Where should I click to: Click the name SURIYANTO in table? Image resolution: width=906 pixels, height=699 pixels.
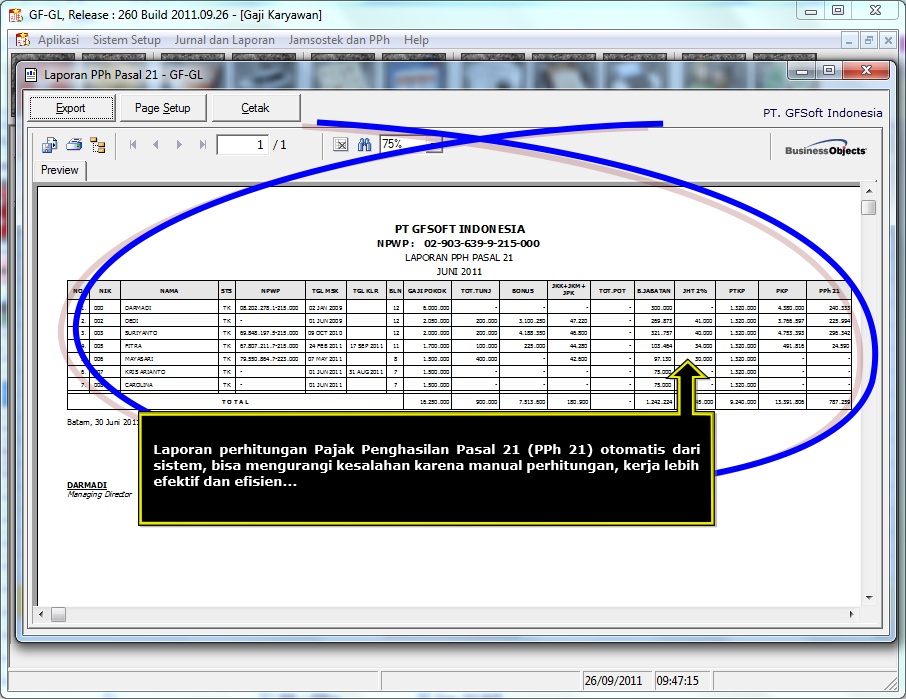point(141,333)
